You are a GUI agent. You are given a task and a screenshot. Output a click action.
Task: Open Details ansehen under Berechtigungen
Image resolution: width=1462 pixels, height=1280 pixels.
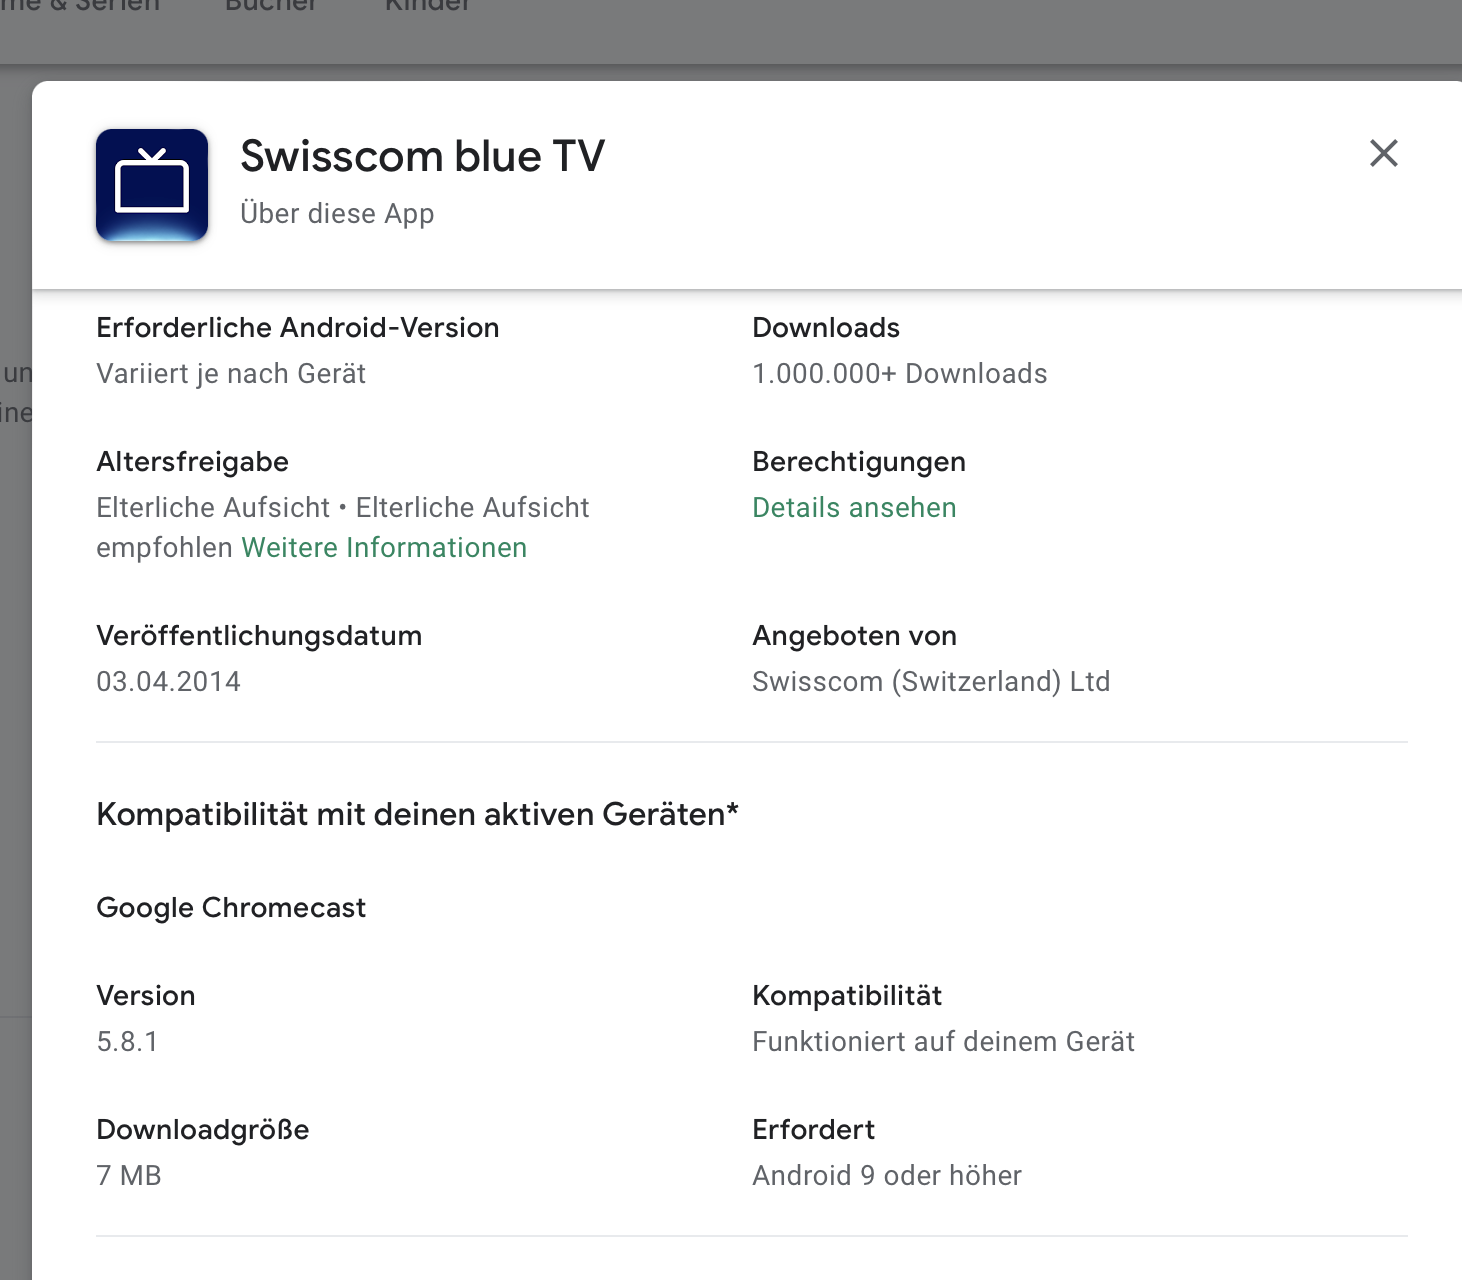click(x=854, y=508)
